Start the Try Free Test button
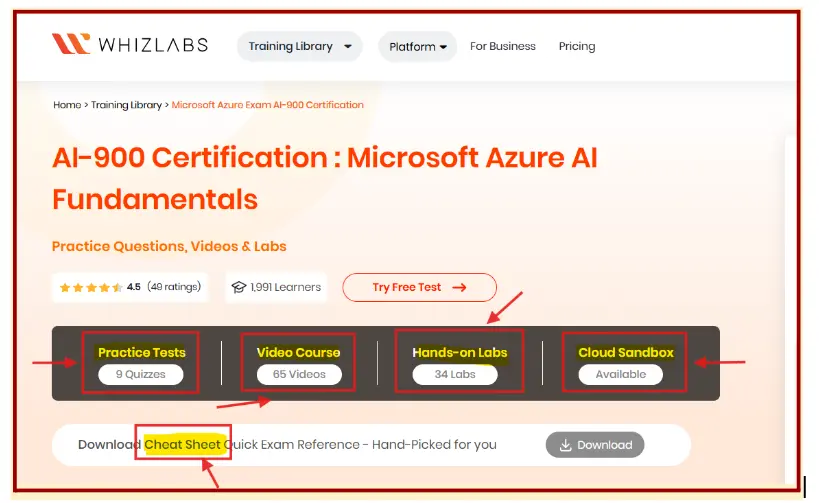This screenshot has height=503, width=819. [419, 287]
